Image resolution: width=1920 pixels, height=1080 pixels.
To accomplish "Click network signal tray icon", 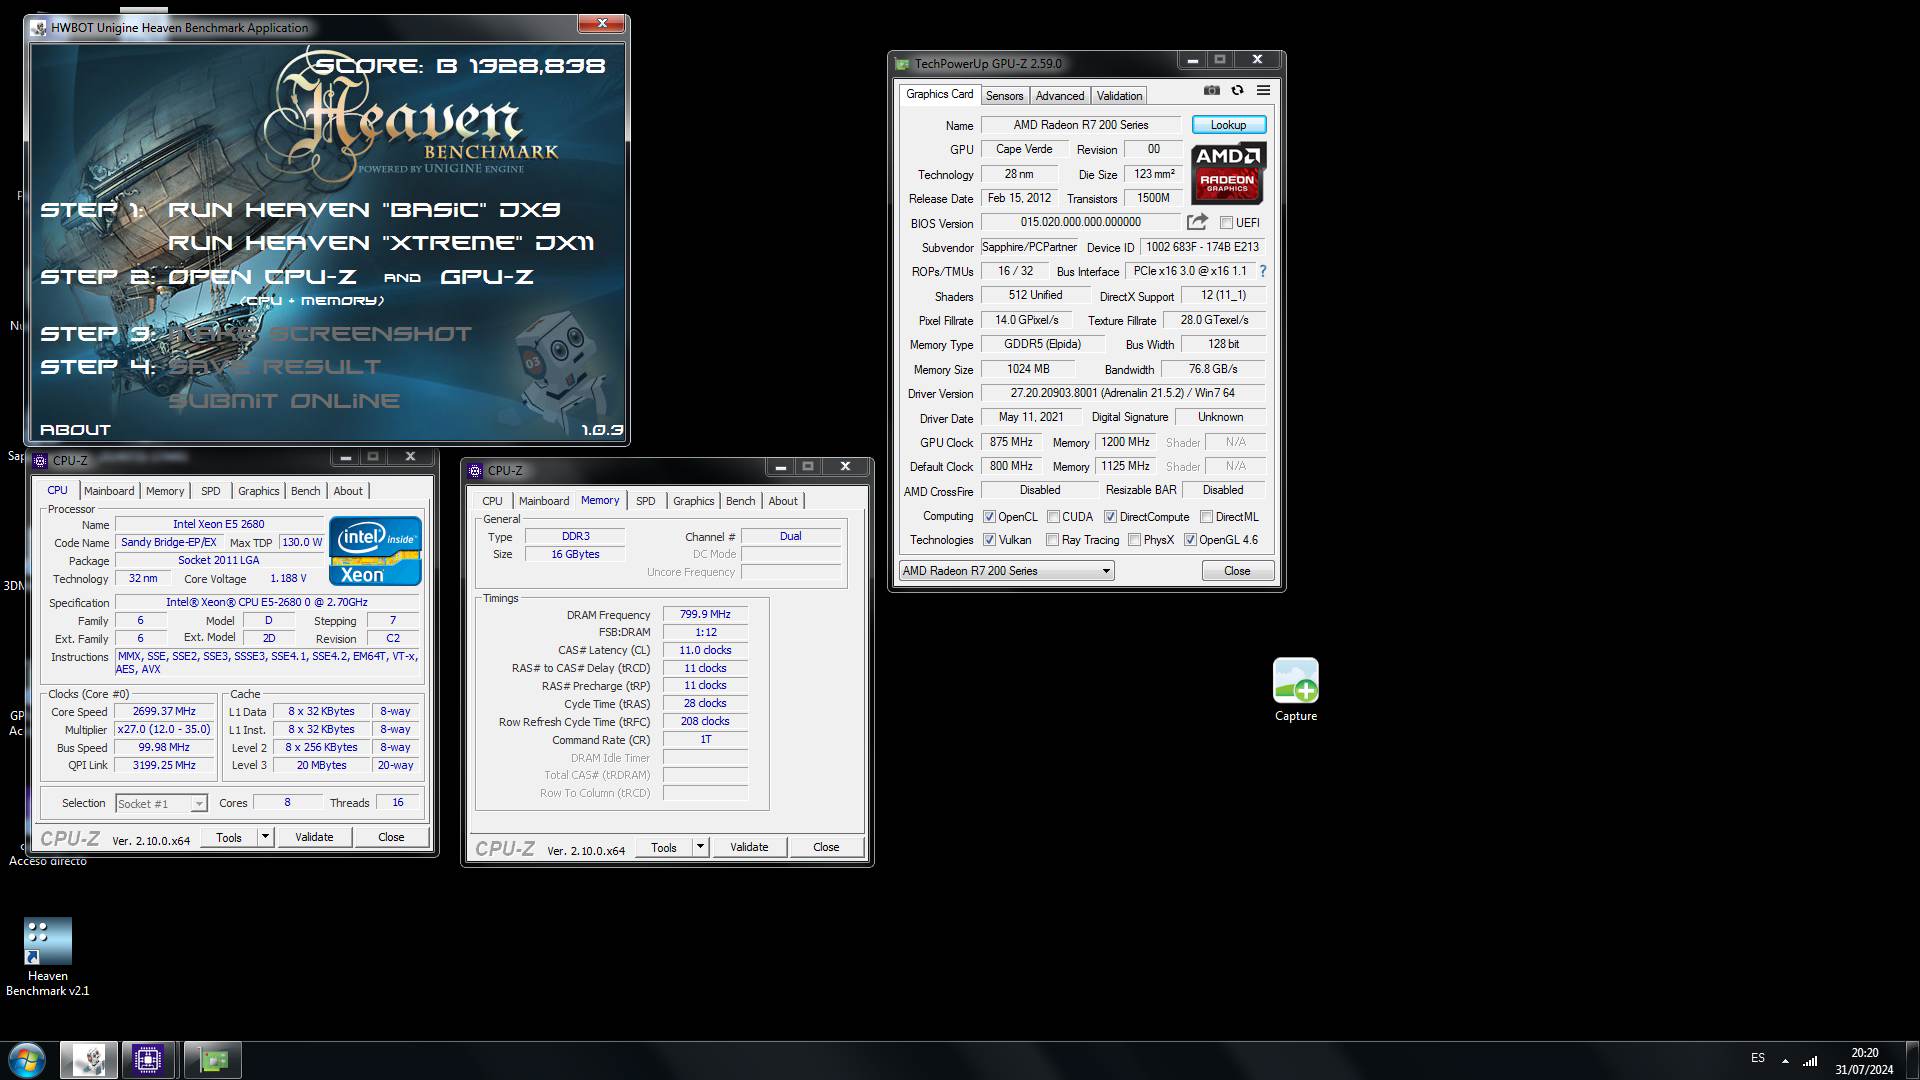I will click(1810, 1060).
